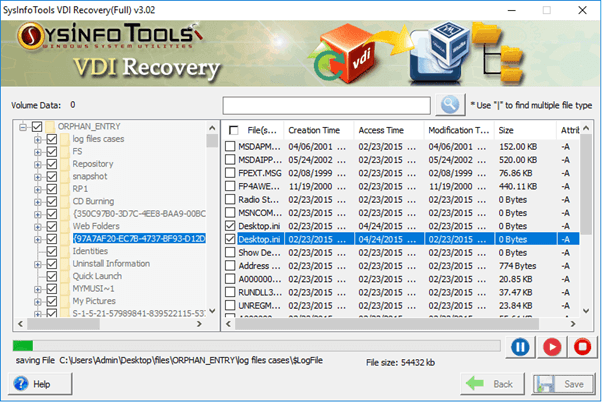Click the file list scroll right arrow
The height and width of the screenshot is (403, 602).
(x=573, y=324)
